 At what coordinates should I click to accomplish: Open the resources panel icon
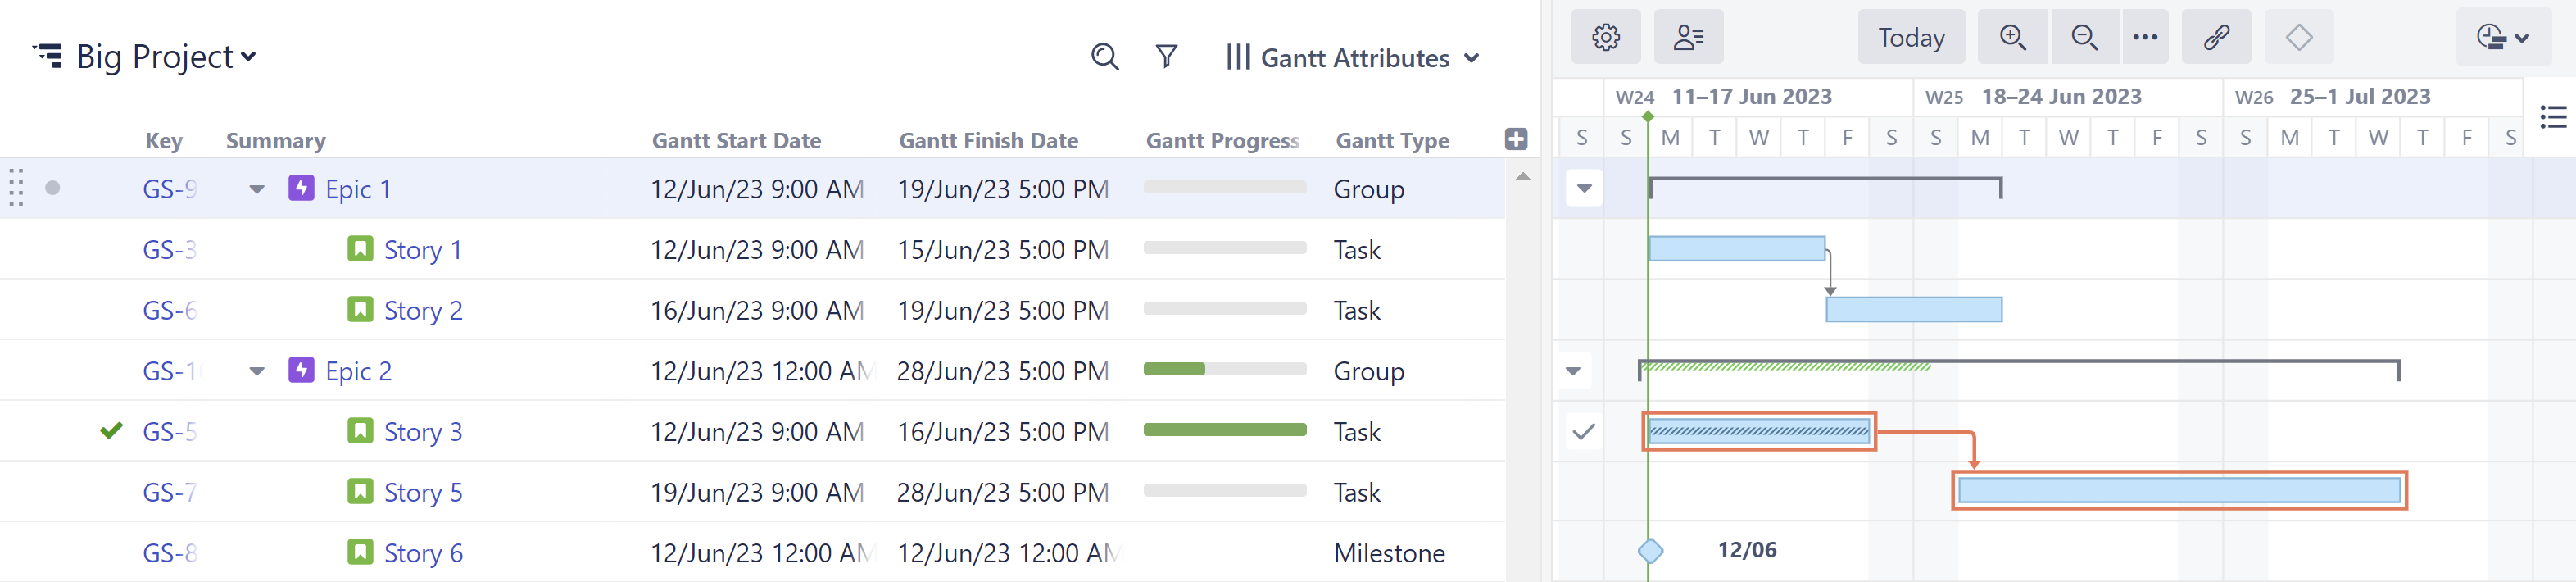pos(1687,37)
